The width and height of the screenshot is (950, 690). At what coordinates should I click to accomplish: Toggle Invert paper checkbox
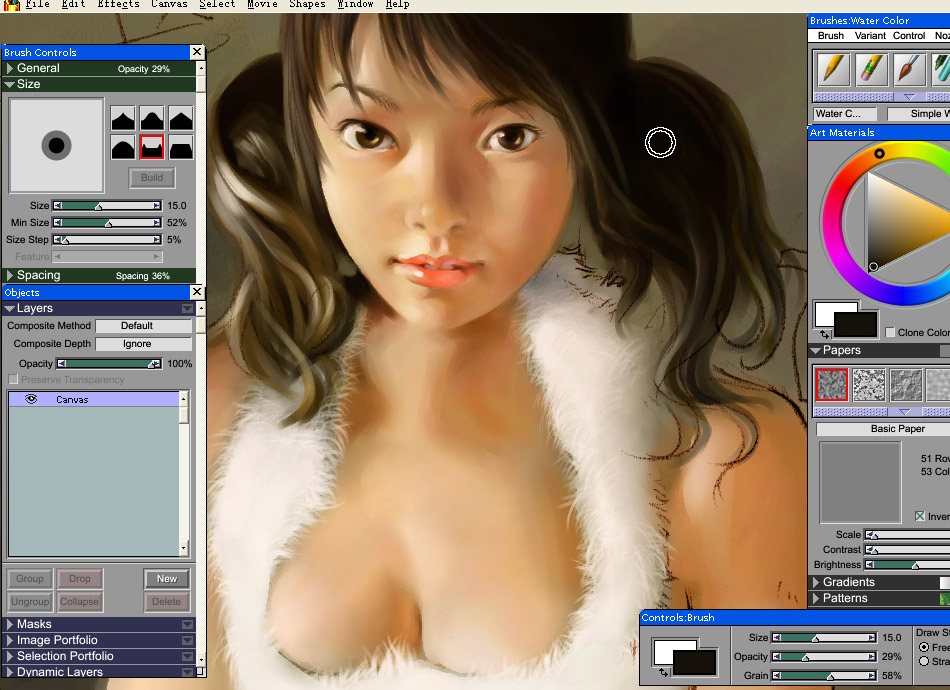point(920,516)
